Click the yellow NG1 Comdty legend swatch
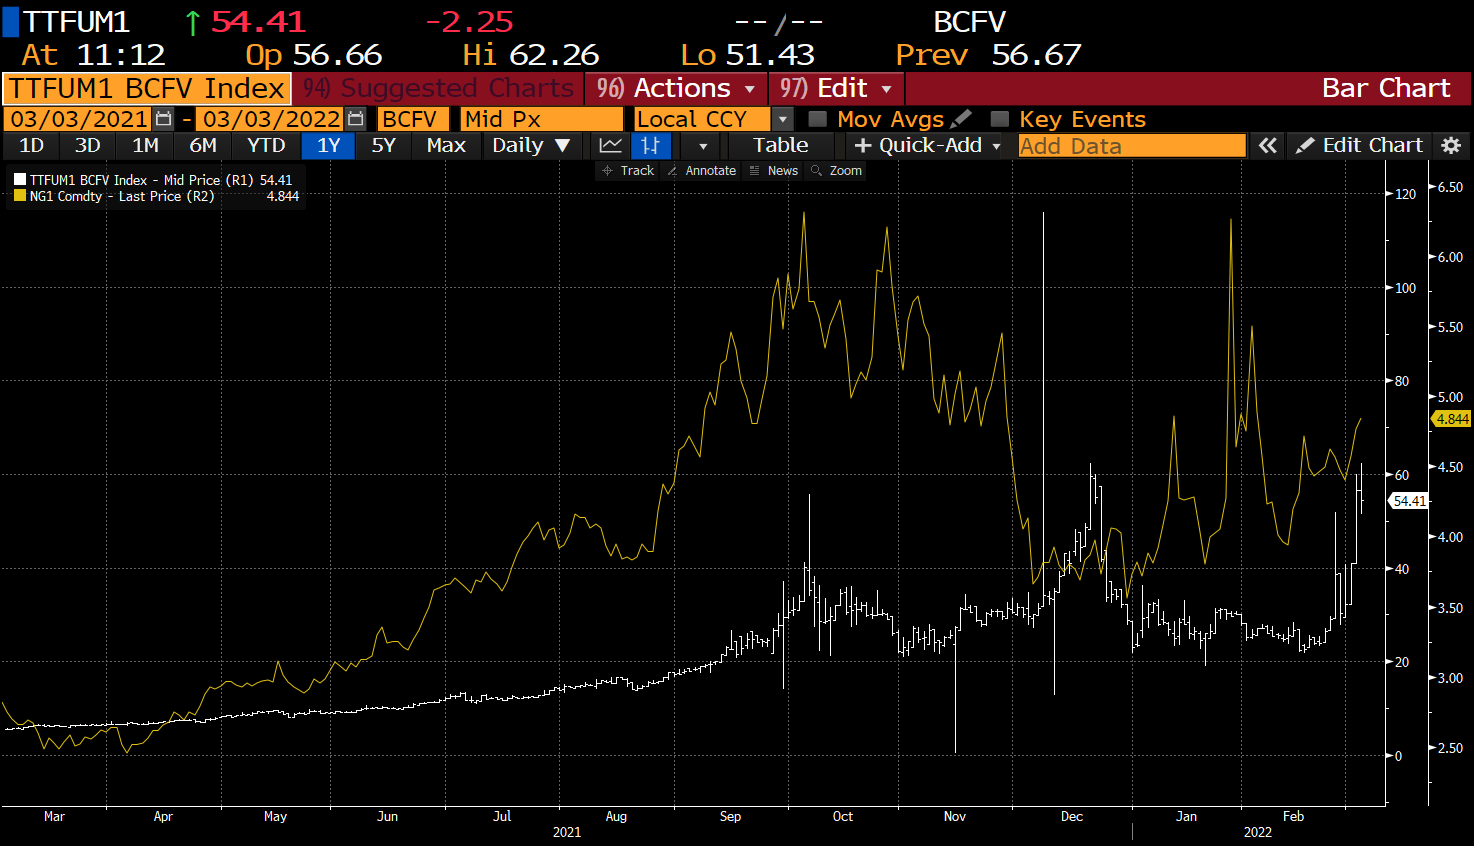The width and height of the screenshot is (1474, 846). click(x=20, y=197)
